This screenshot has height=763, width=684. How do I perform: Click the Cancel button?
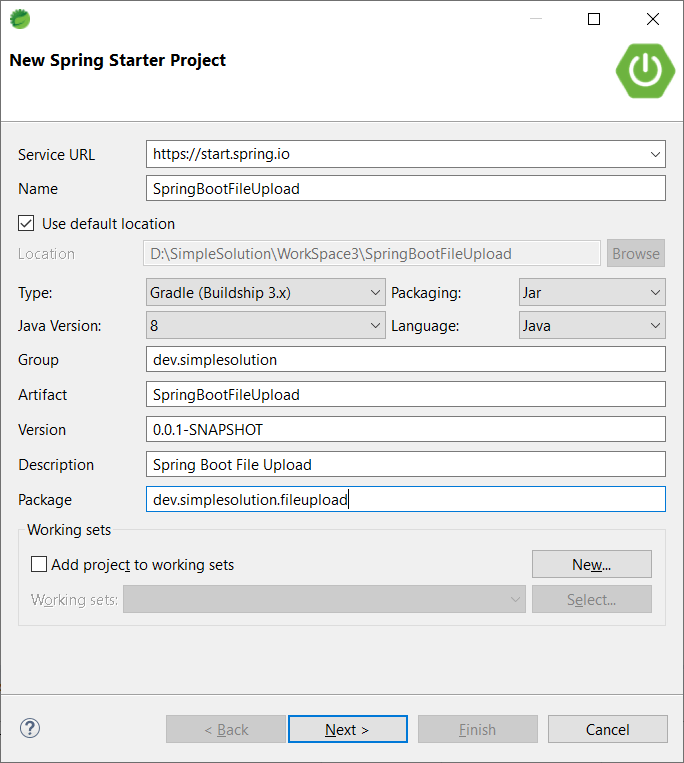[608, 729]
